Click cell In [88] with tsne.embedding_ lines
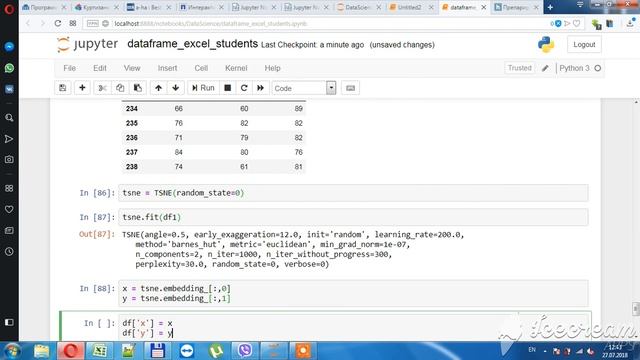Image resolution: width=640 pixels, height=360 pixels. pos(353,293)
